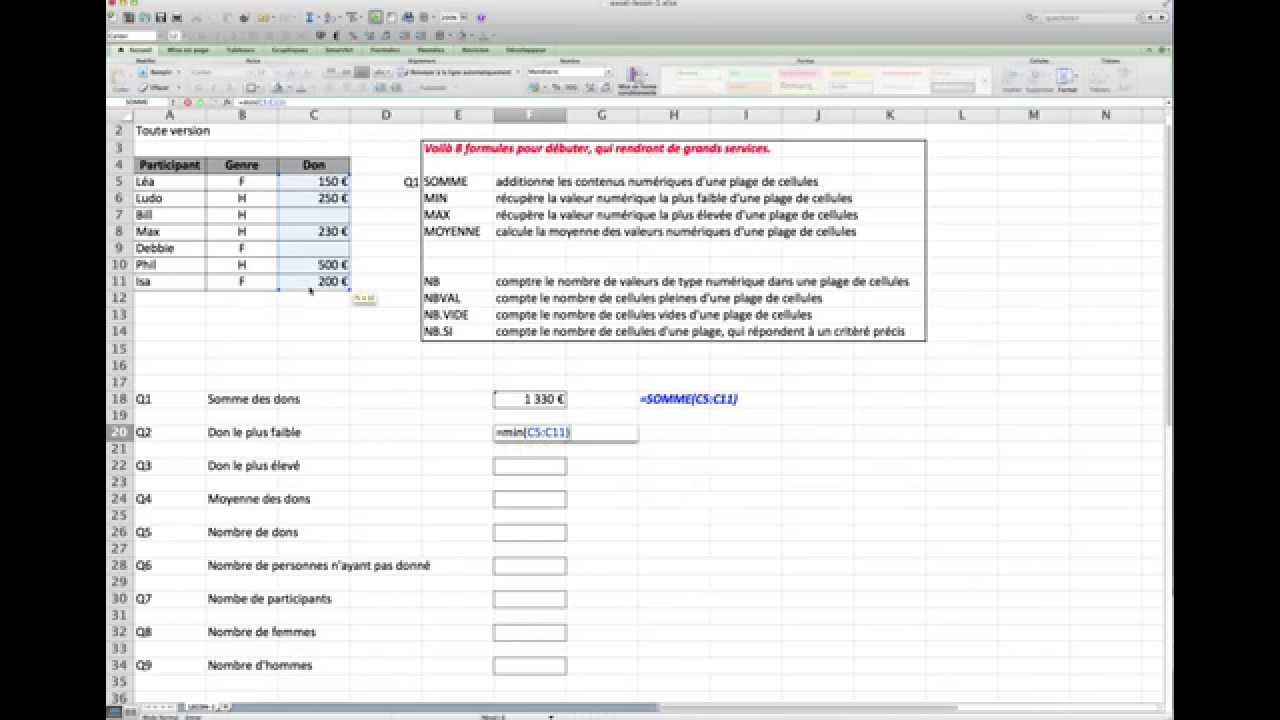This screenshot has width=1280, height=720.
Task: Select the Toute version cell
Action: (172, 131)
